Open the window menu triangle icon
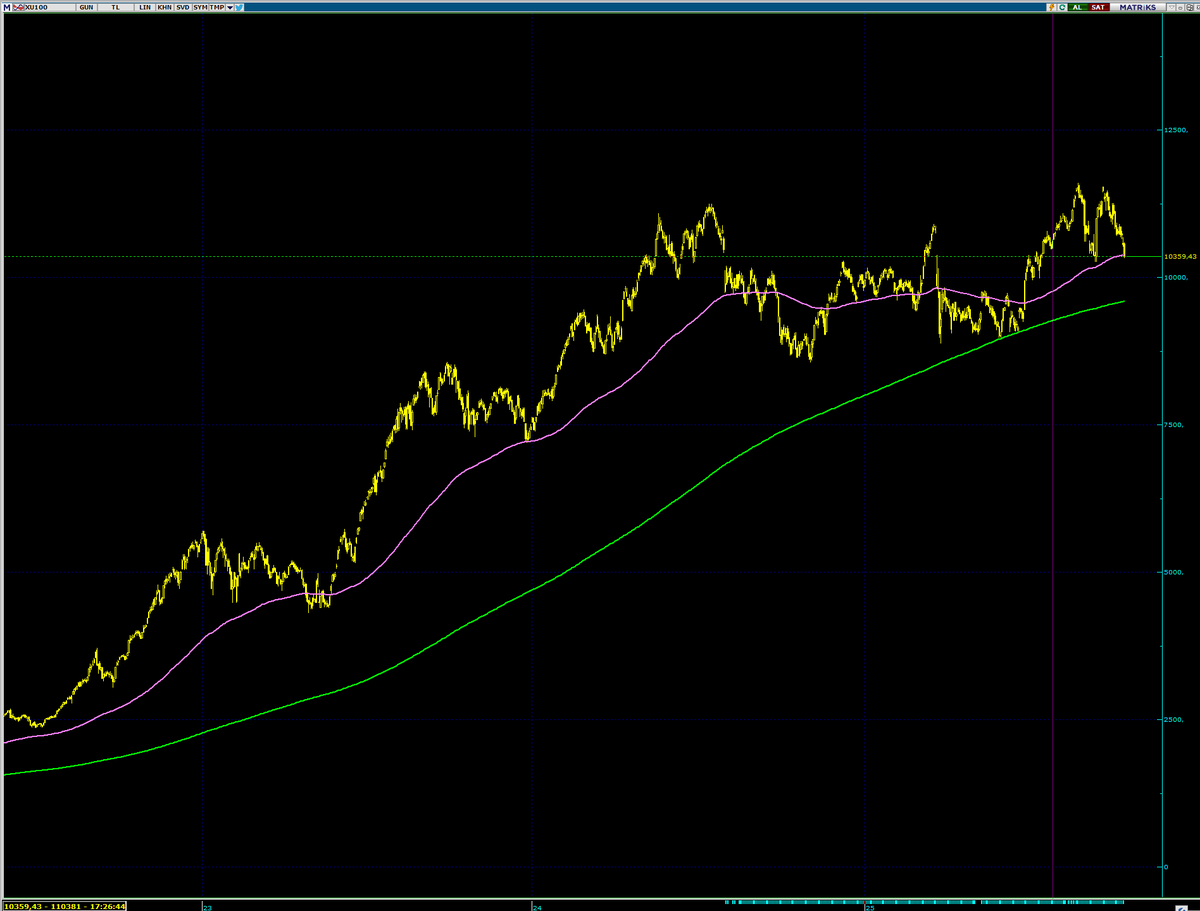Screen dimensions: 1200x911 [1171, 7]
